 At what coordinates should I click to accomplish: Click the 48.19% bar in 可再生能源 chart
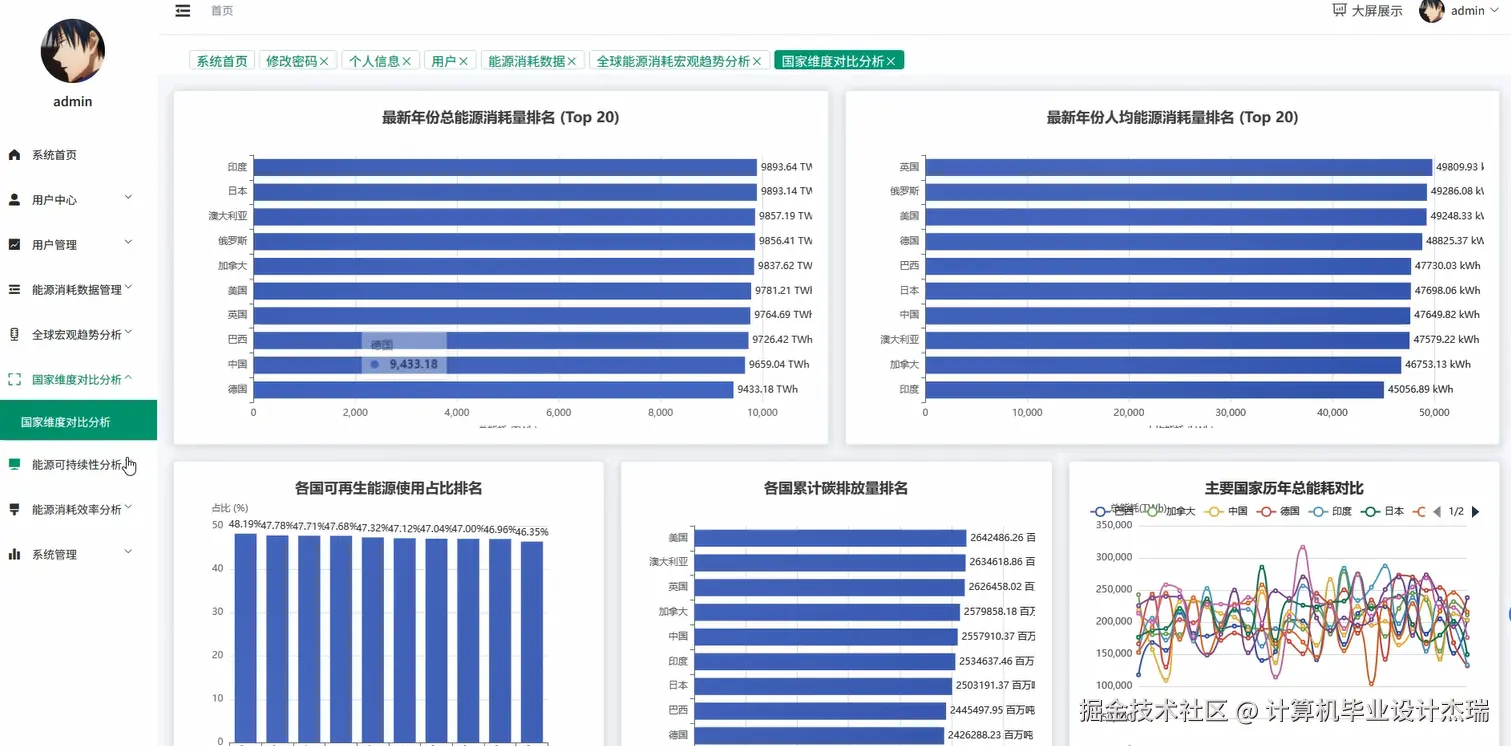click(246, 637)
